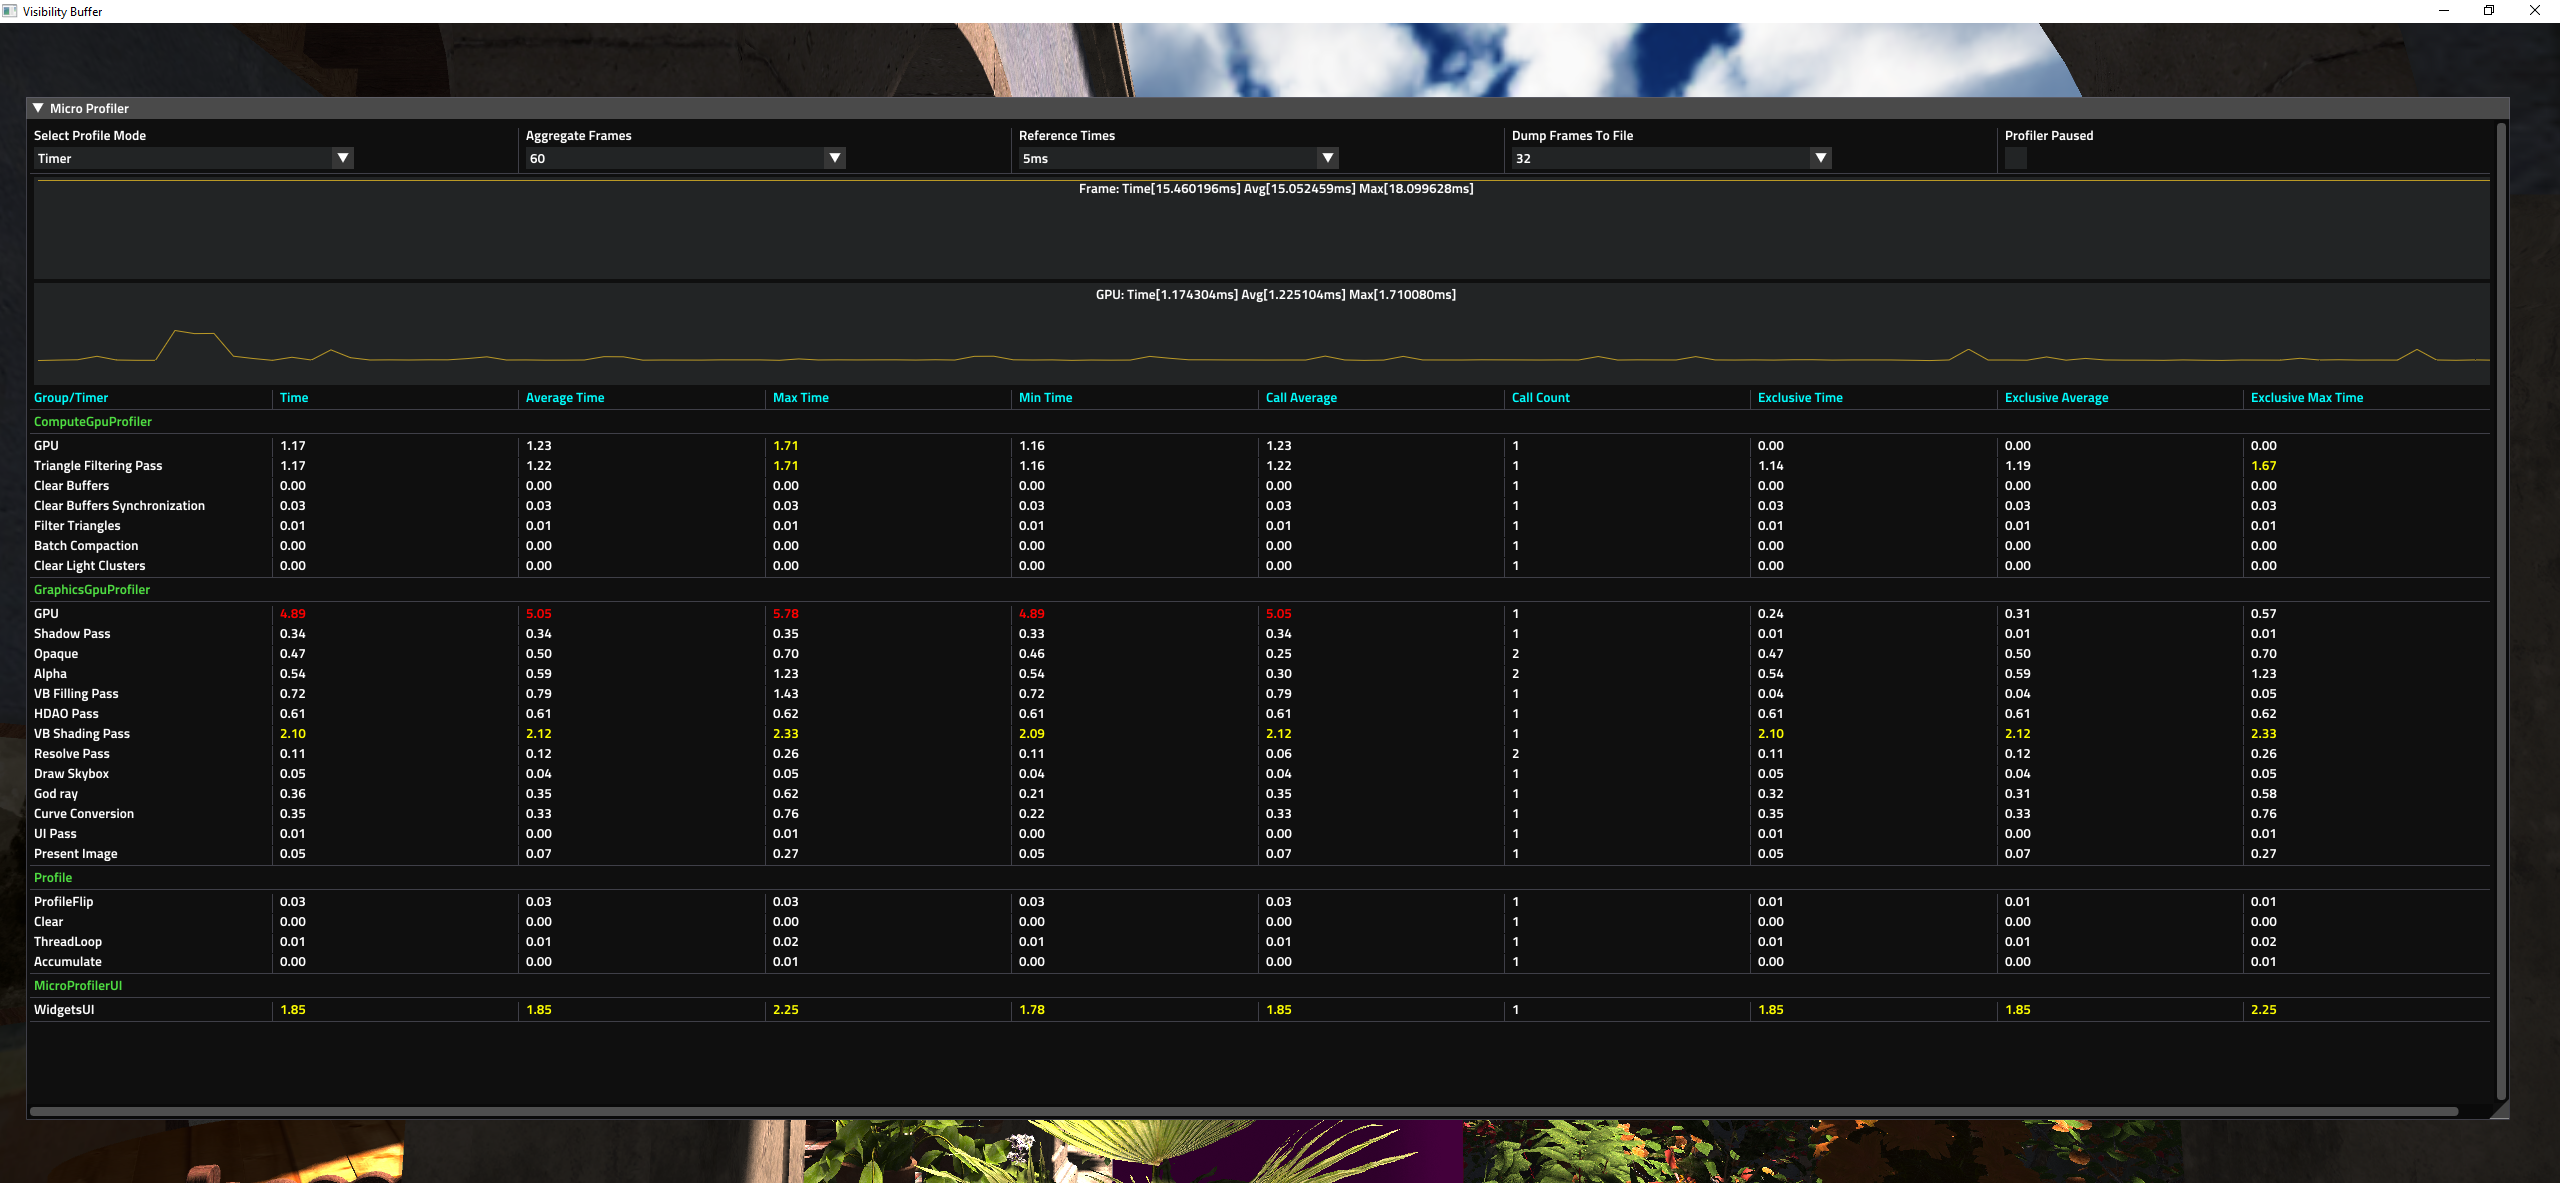Click the Average Time column header
Viewport: 2560px width, 1183px height.
(x=565, y=398)
